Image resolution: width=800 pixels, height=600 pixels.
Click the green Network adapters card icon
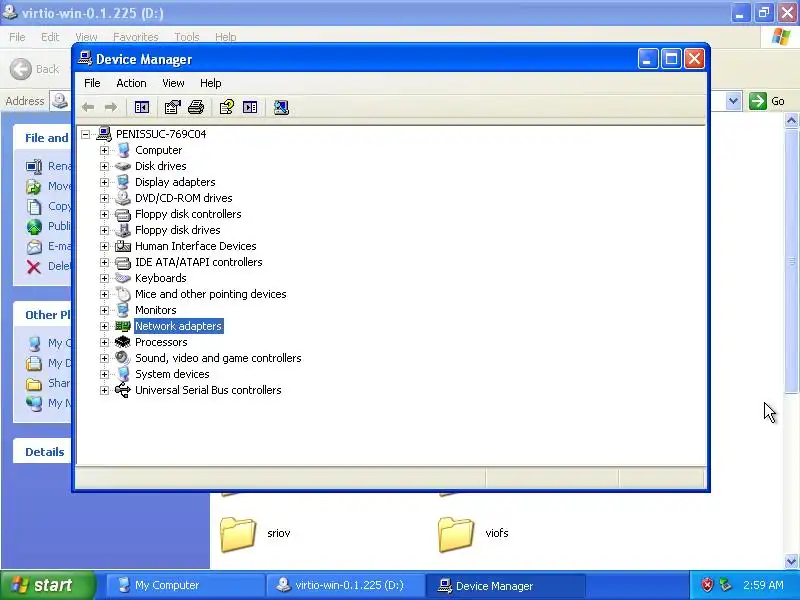(123, 326)
